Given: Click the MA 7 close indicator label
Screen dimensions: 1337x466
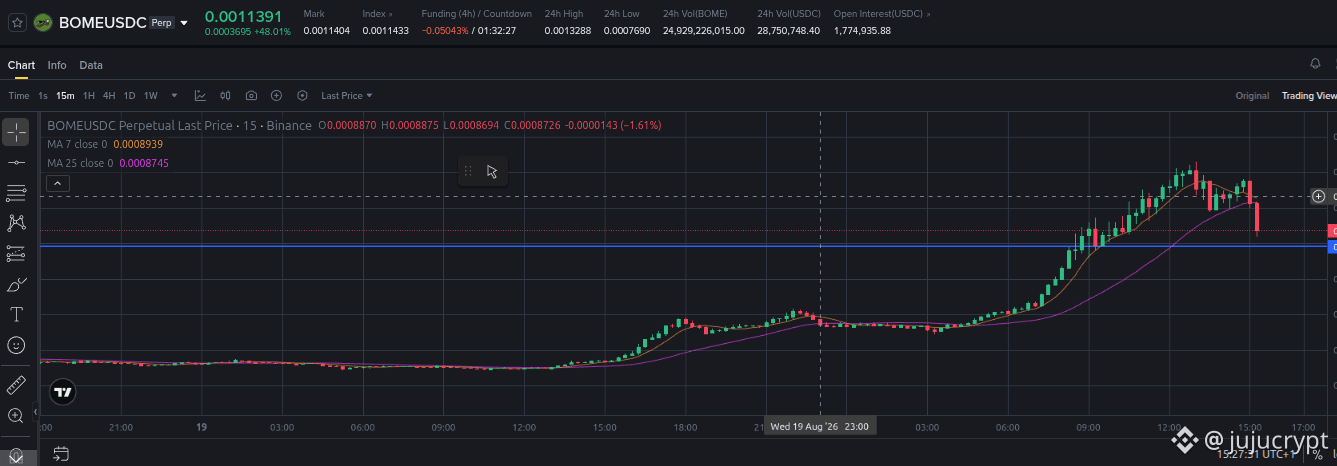Looking at the screenshot, I should tap(77, 144).
